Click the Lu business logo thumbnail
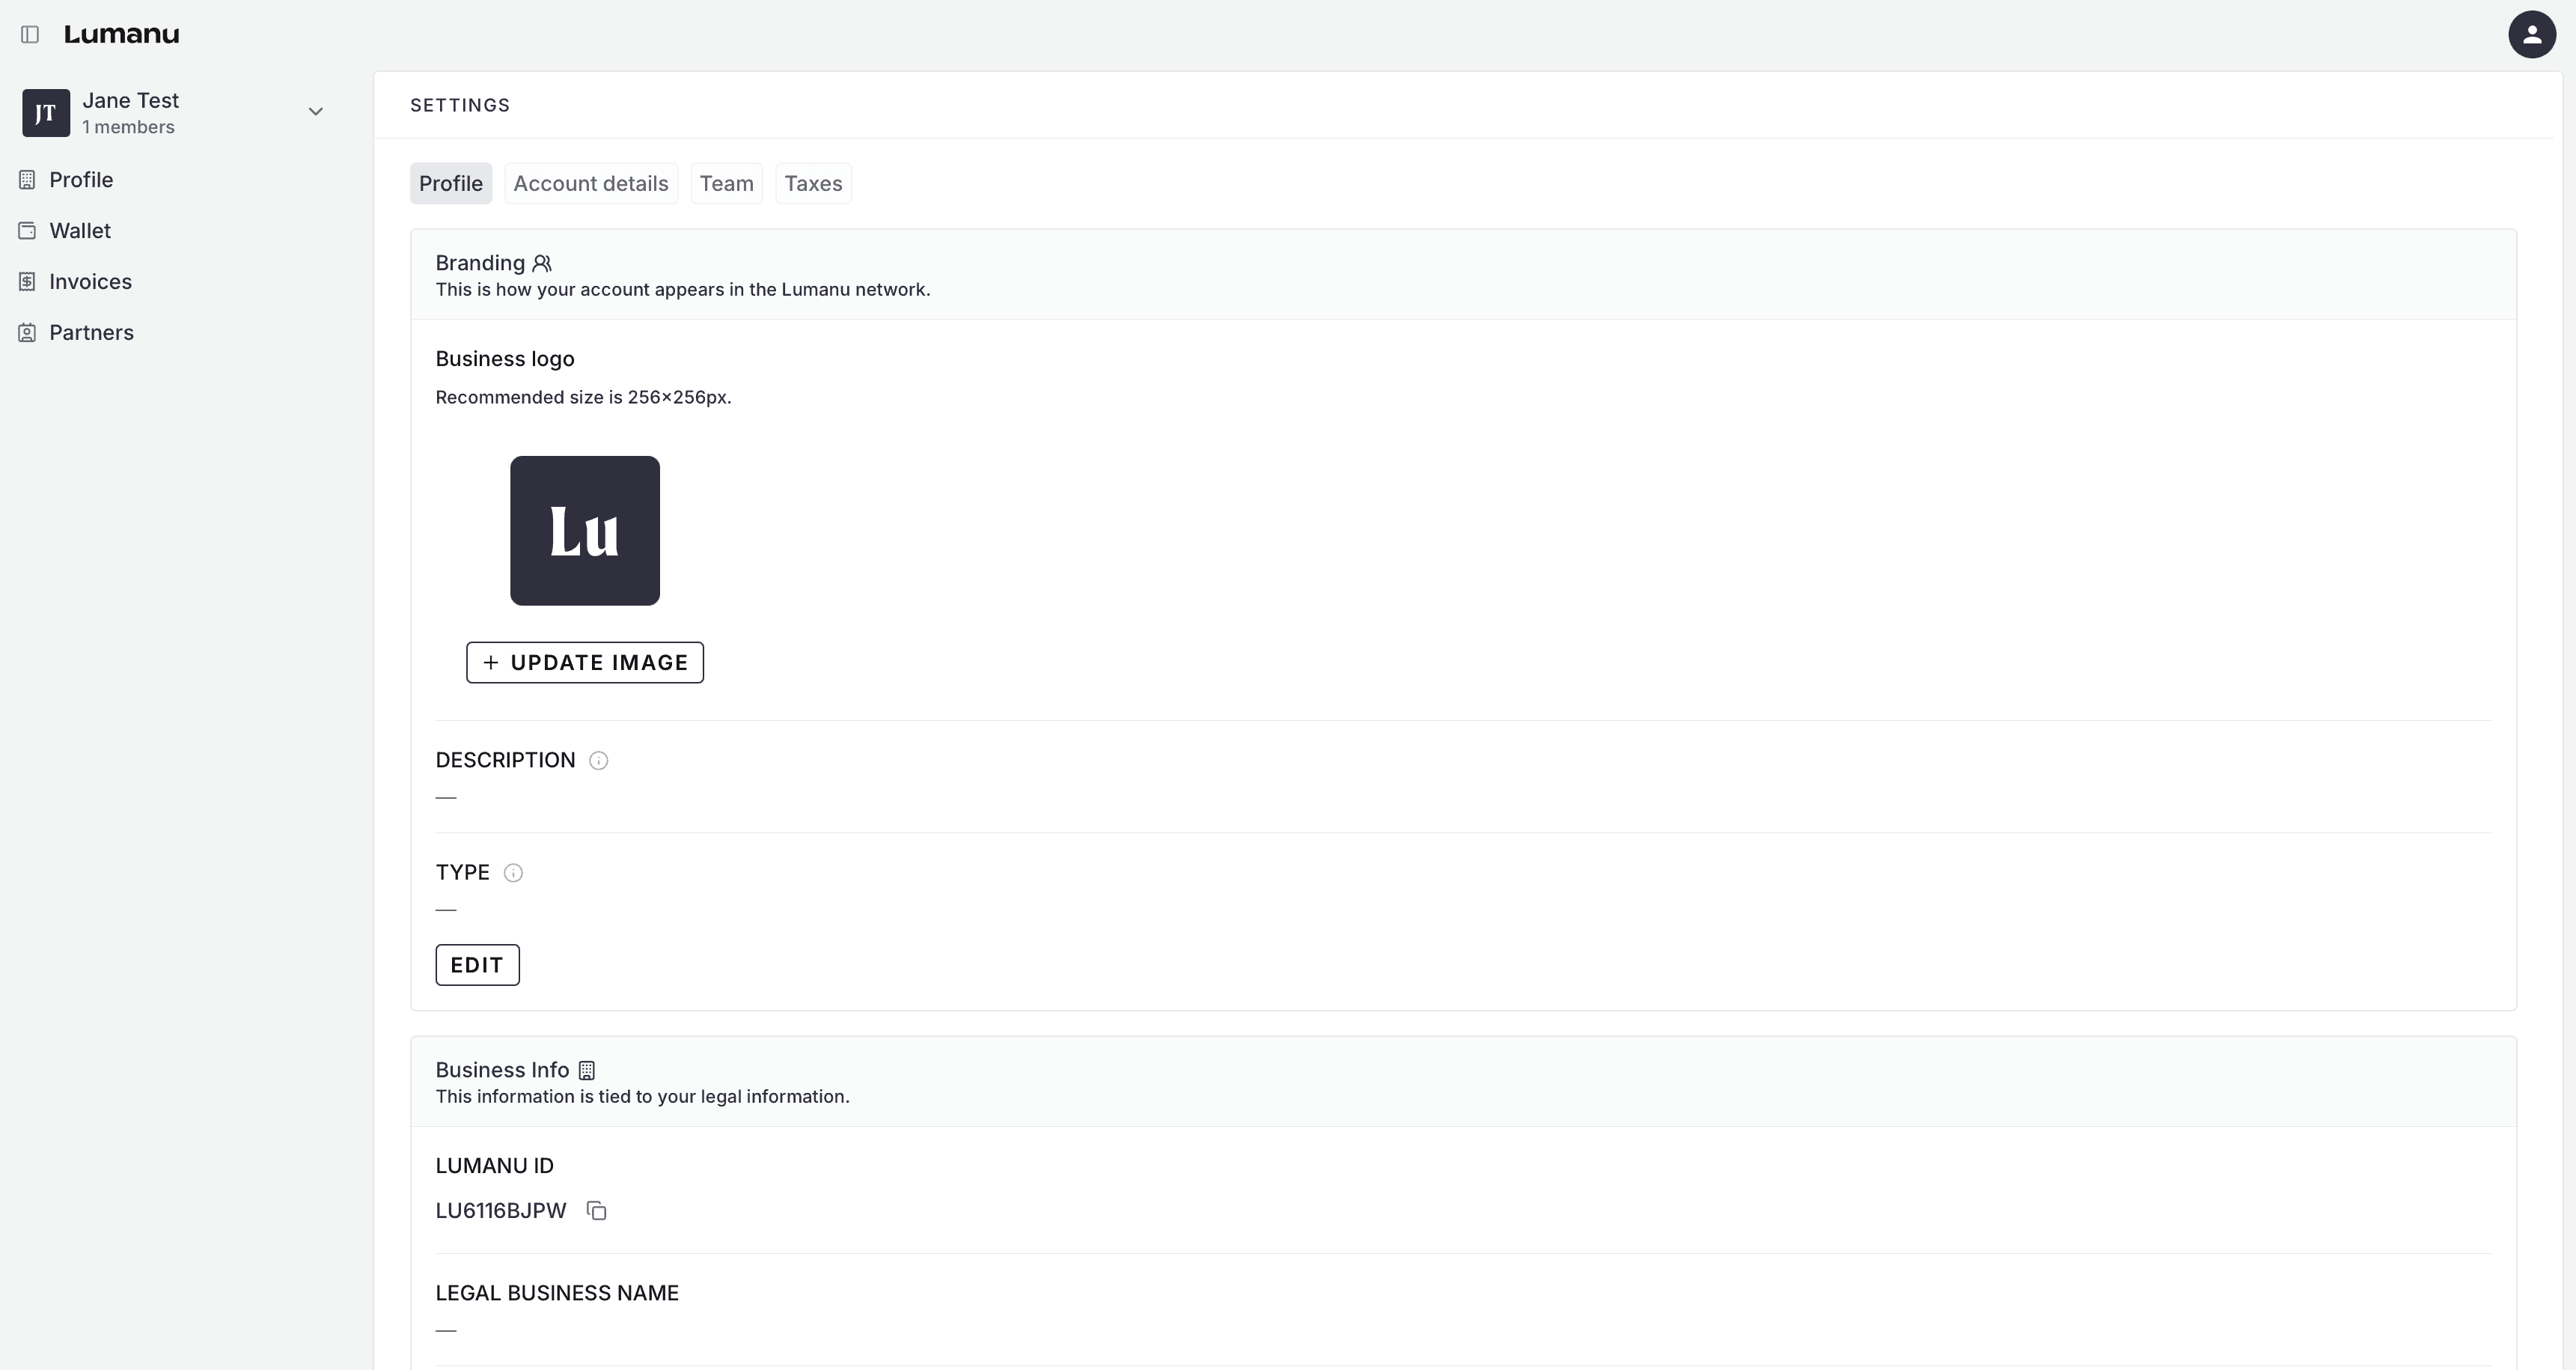 [x=585, y=531]
